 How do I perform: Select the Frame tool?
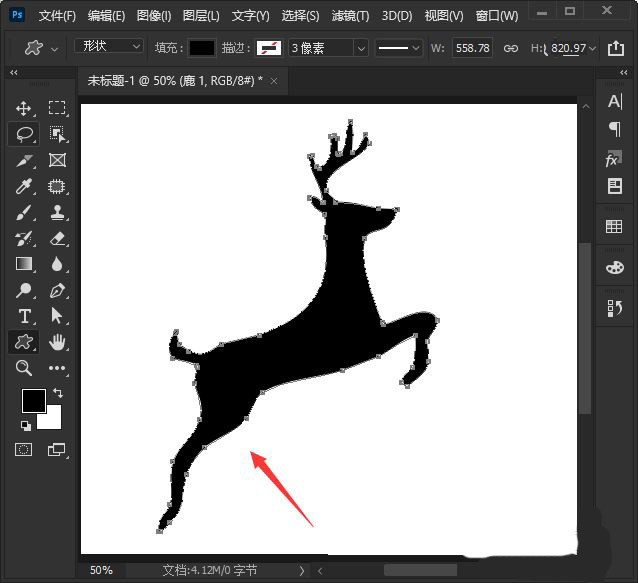point(57,160)
